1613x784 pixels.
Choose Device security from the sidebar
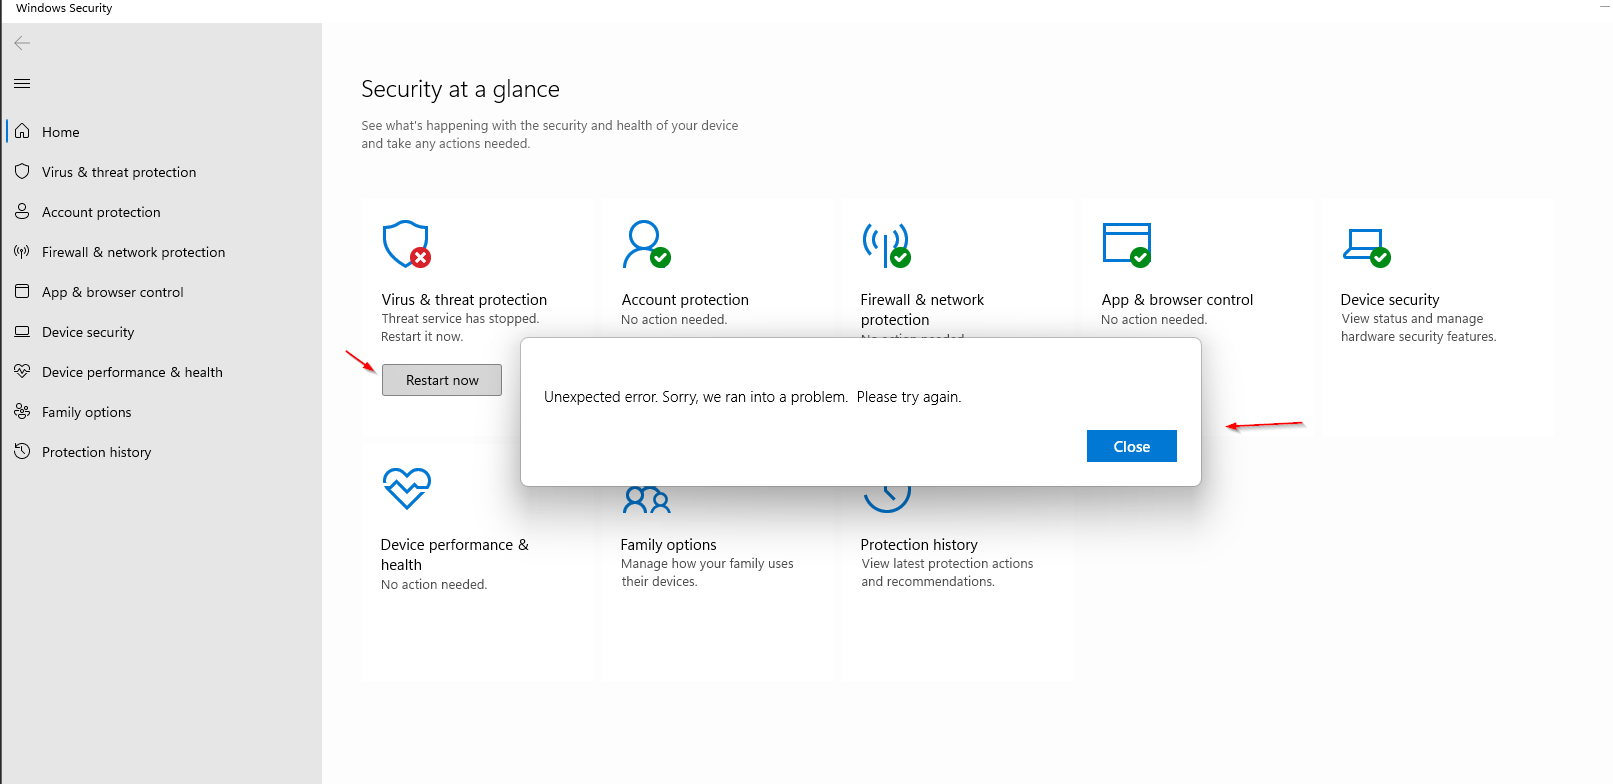[x=87, y=332]
